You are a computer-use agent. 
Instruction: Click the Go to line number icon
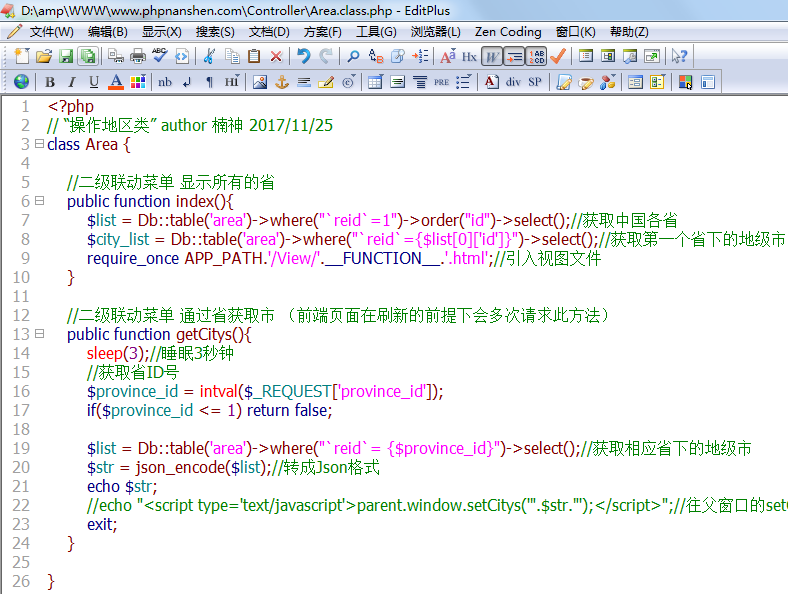tap(420, 56)
